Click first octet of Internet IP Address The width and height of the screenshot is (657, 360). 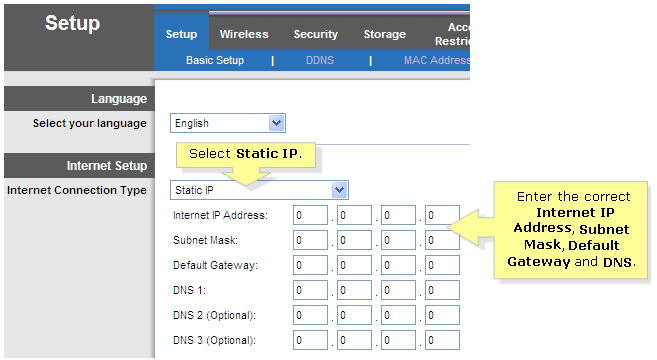(310, 215)
